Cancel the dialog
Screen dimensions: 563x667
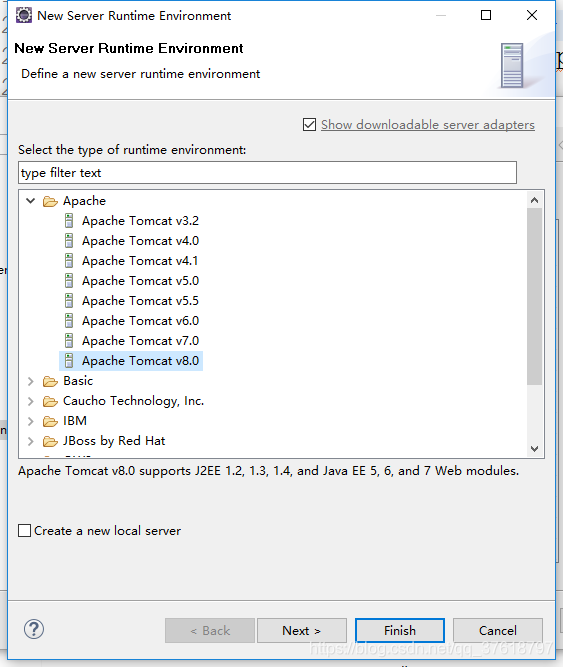[498, 630]
